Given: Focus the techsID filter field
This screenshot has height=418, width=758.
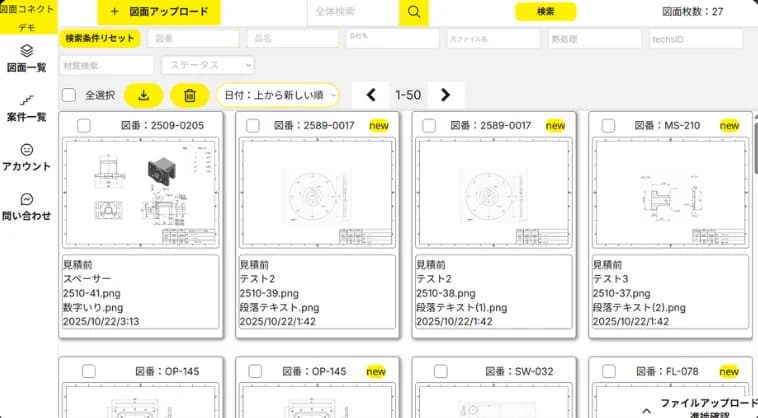Looking at the screenshot, I should tap(696, 39).
